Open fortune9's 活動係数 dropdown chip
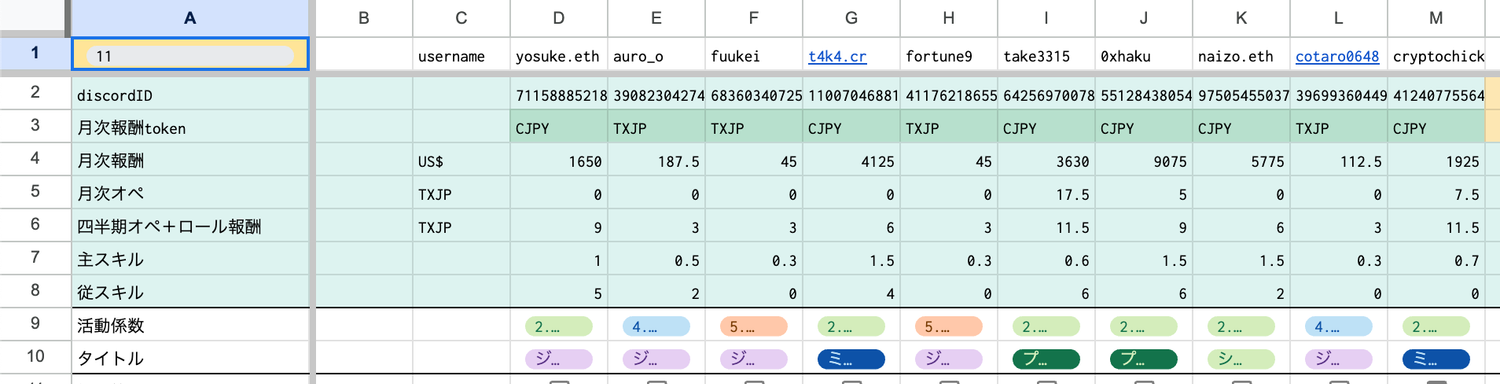The width and height of the screenshot is (1500, 384). [x=948, y=326]
